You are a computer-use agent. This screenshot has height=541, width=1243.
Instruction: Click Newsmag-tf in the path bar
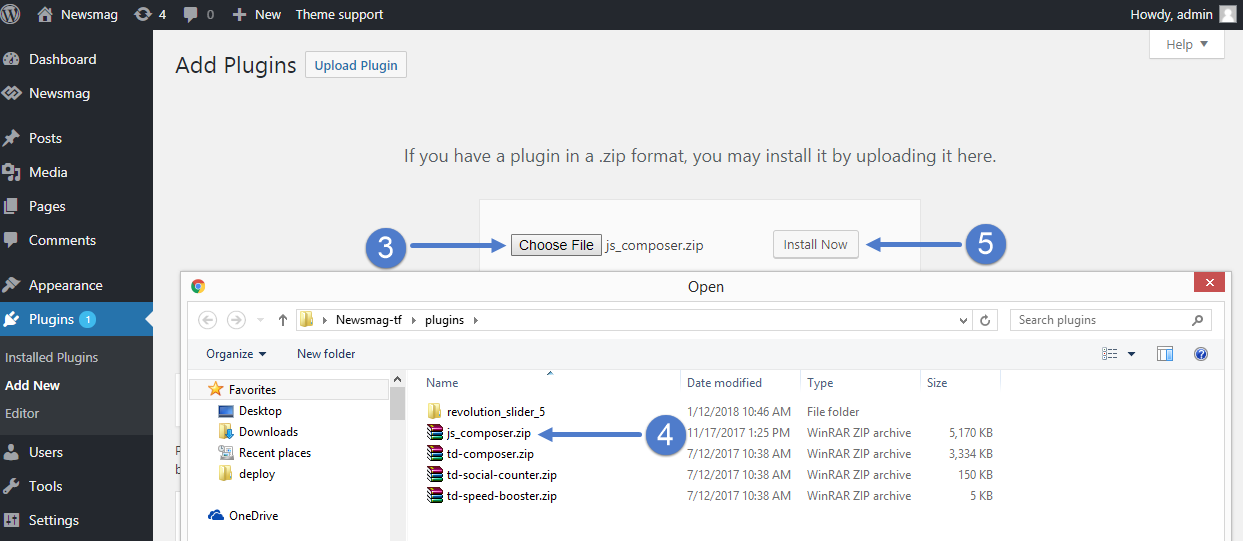pyautogui.click(x=370, y=320)
